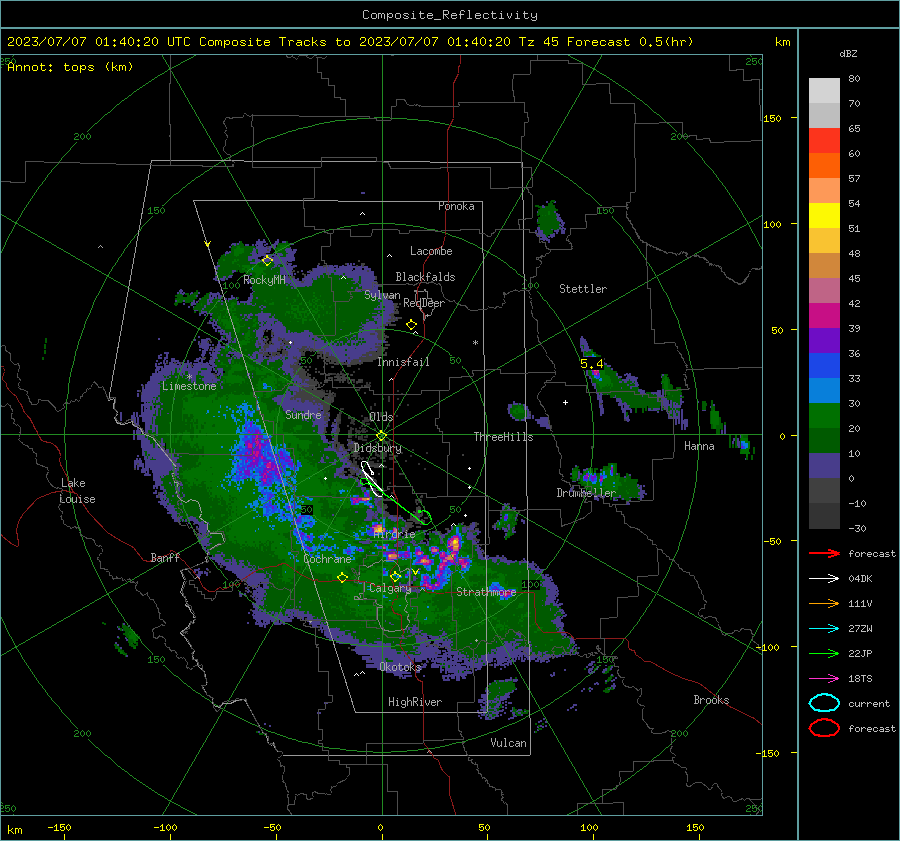900x841 pixels.
Task: Select the red 60–65 dBZ color swatch
Action: (824, 141)
